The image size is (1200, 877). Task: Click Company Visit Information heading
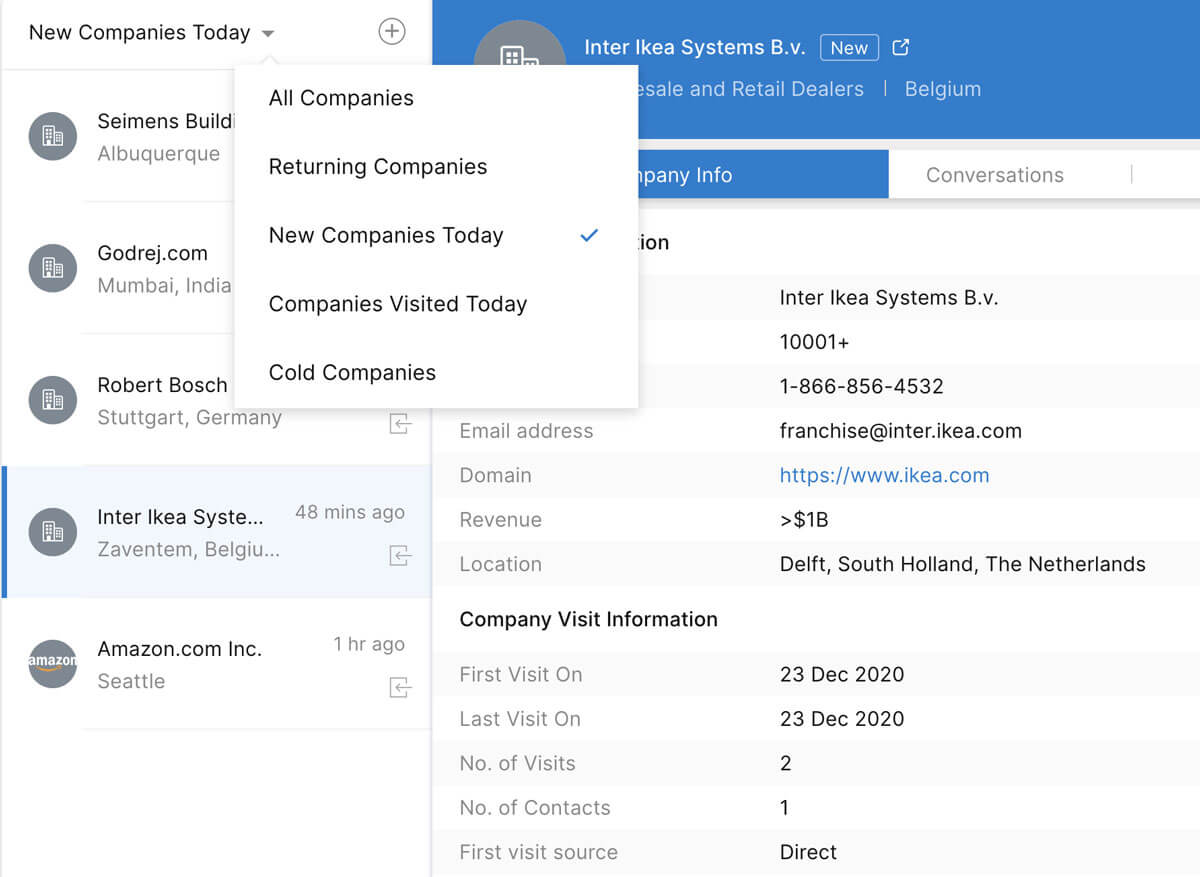588,620
